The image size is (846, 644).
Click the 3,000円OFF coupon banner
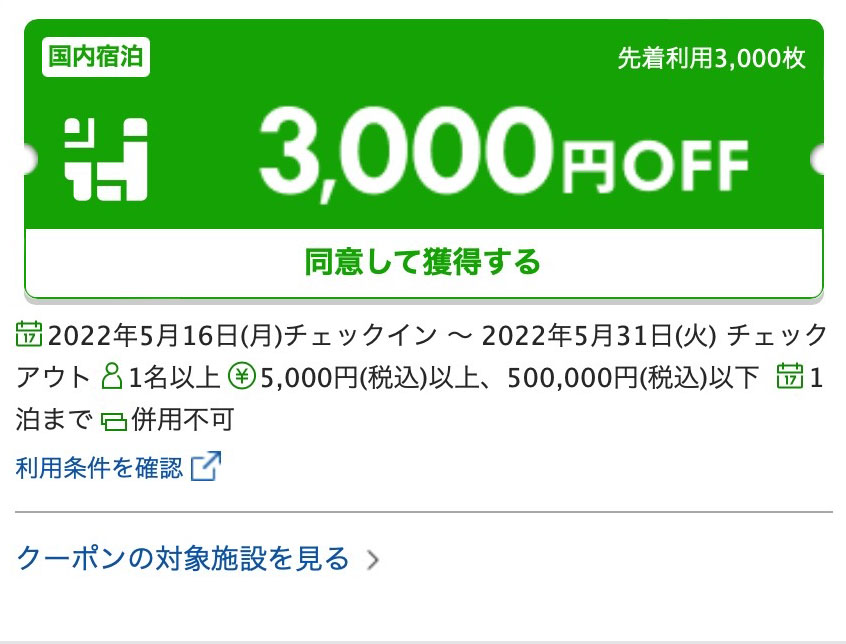click(424, 124)
